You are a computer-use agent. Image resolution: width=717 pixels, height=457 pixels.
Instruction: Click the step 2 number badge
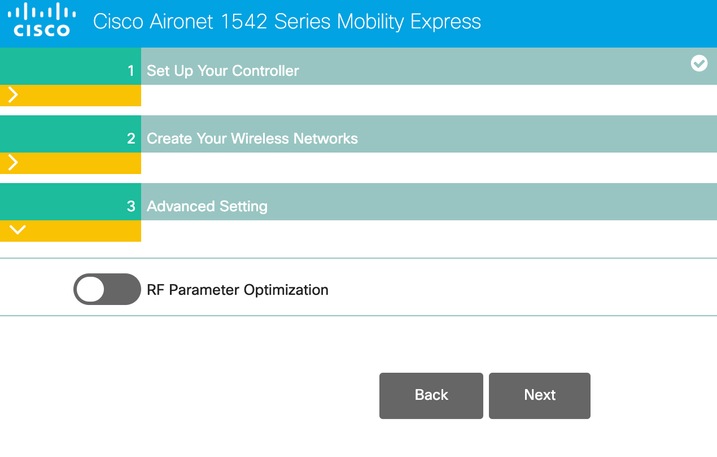click(130, 139)
